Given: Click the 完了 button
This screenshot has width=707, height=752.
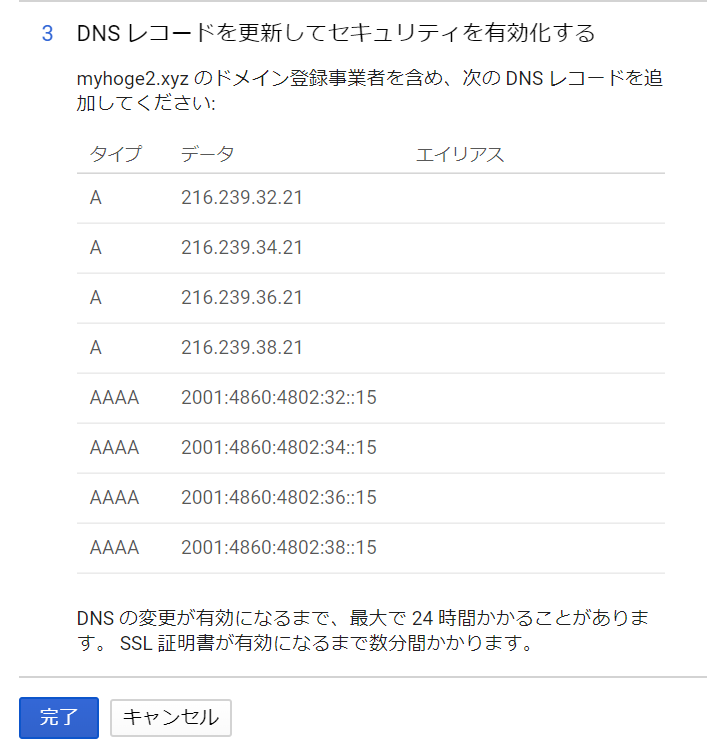Looking at the screenshot, I should (x=58, y=717).
